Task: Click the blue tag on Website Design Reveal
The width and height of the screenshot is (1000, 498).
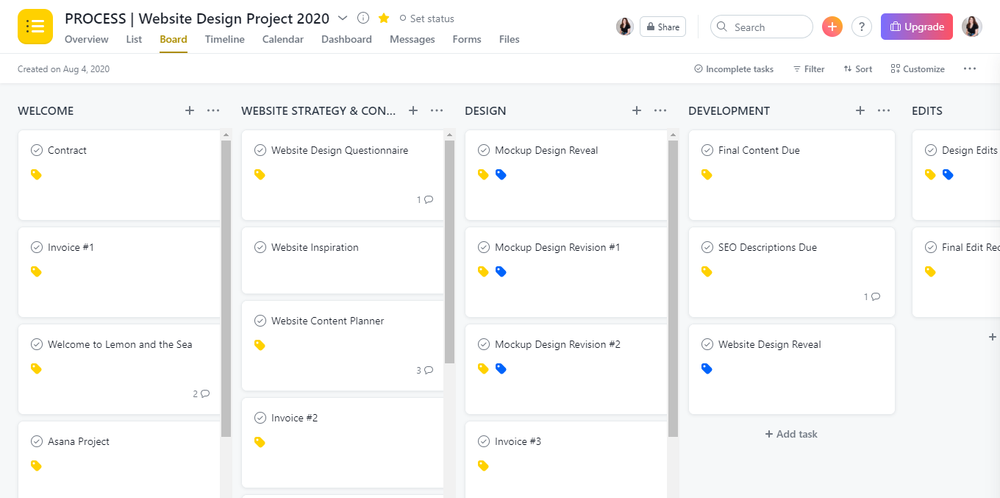Action: (x=706, y=369)
